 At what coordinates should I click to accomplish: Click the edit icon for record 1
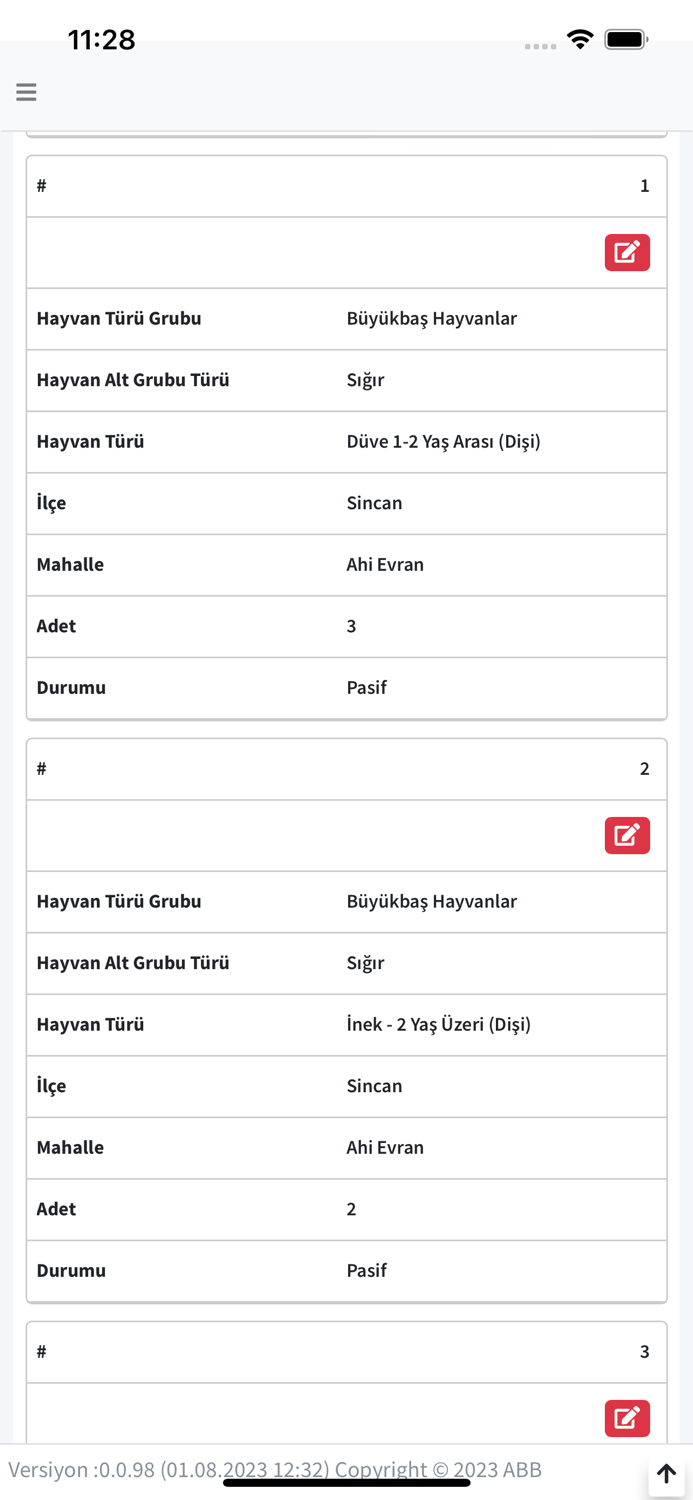[x=627, y=252]
